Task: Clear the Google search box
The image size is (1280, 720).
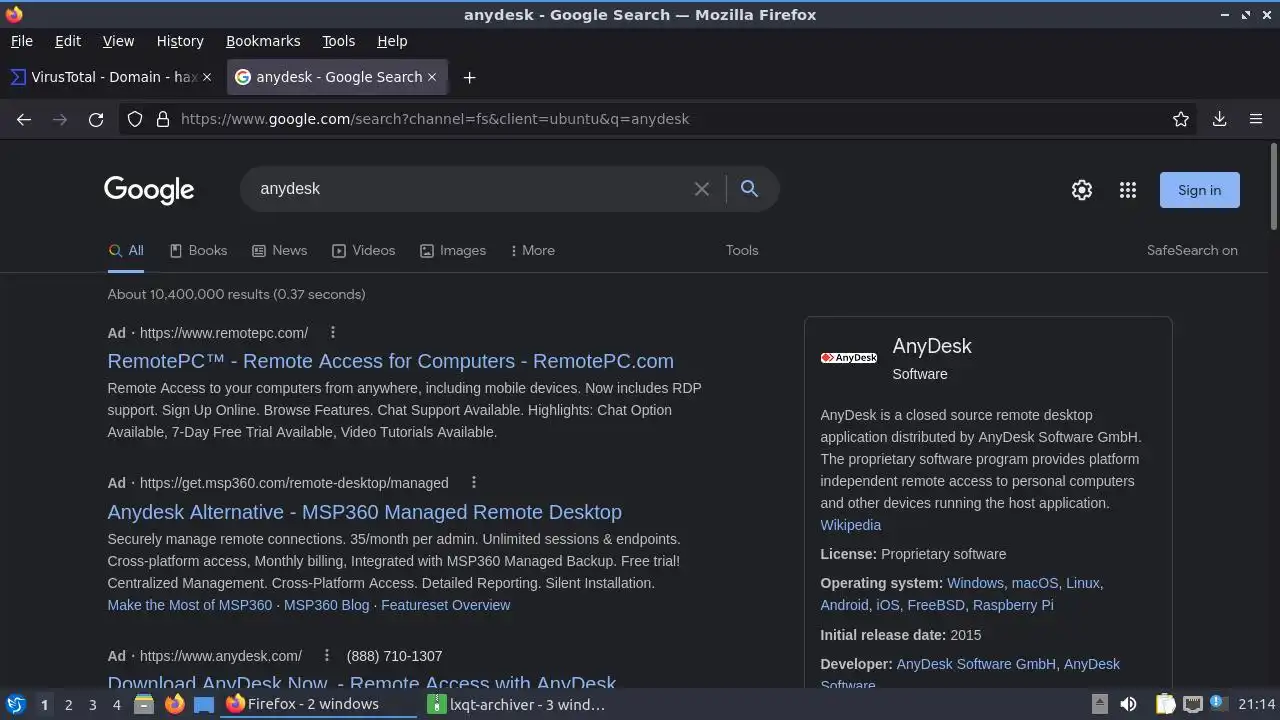Action: point(702,189)
